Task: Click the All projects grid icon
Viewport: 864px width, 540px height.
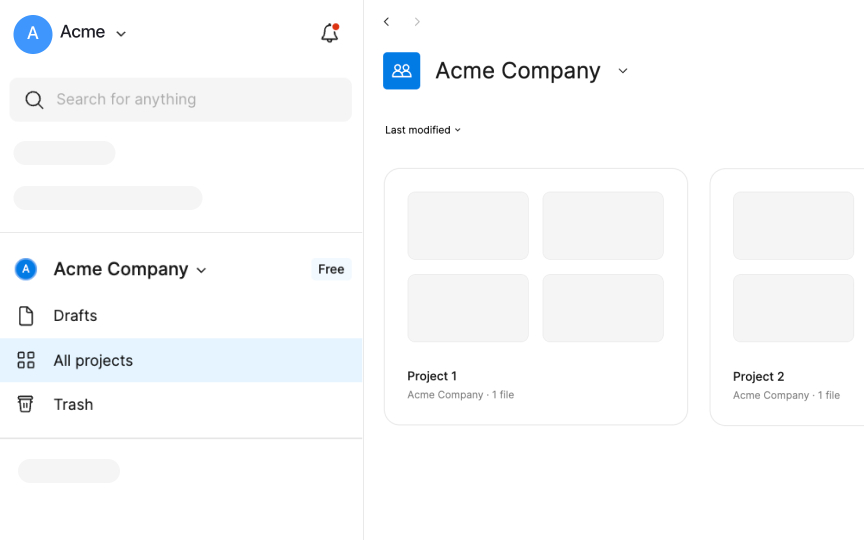Action: 26,360
